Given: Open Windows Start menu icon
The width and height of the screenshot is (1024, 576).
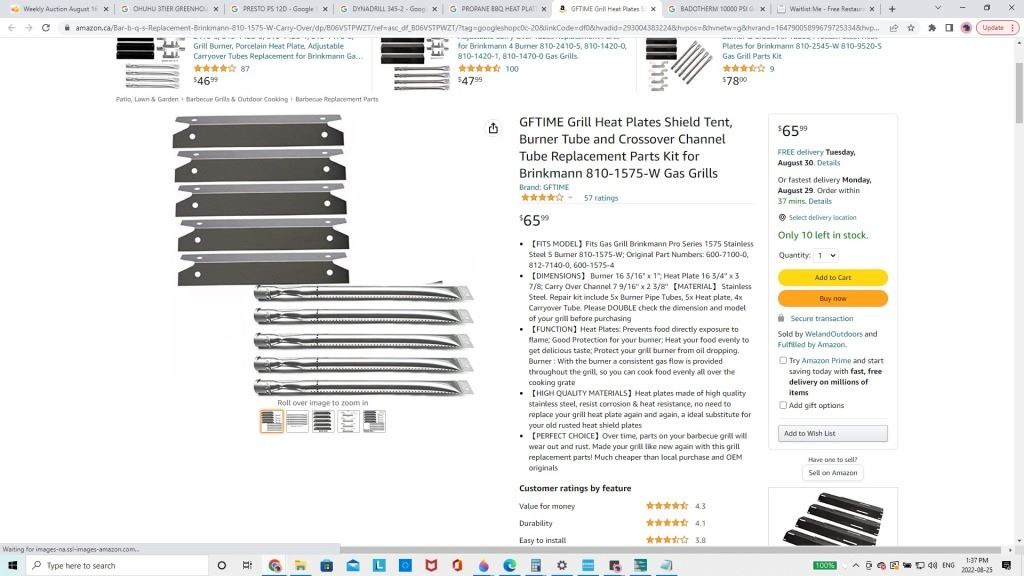Looking at the screenshot, I should click(x=12, y=565).
